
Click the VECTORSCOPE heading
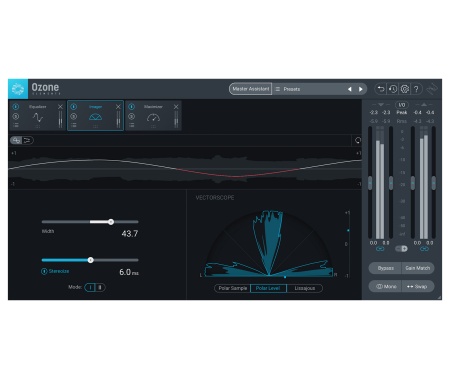coord(215,198)
